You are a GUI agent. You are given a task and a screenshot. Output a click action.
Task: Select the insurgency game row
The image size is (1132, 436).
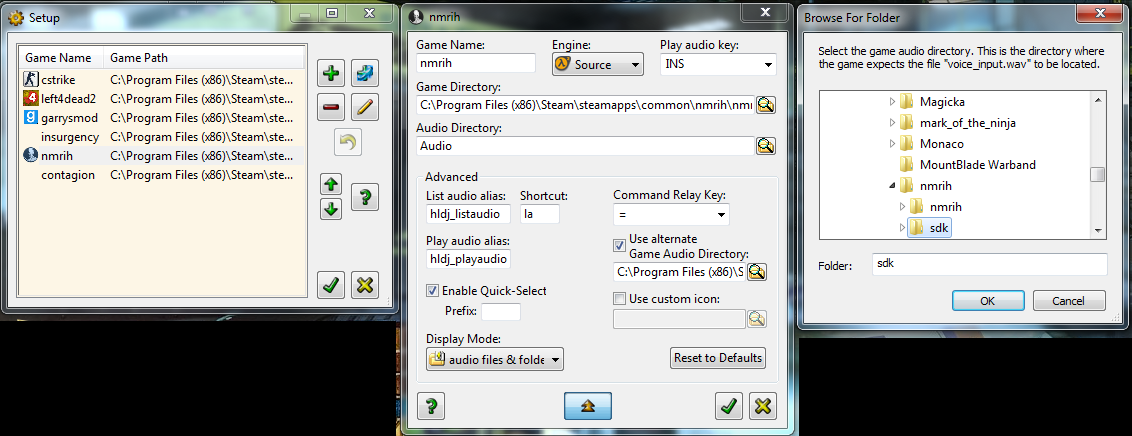162,136
